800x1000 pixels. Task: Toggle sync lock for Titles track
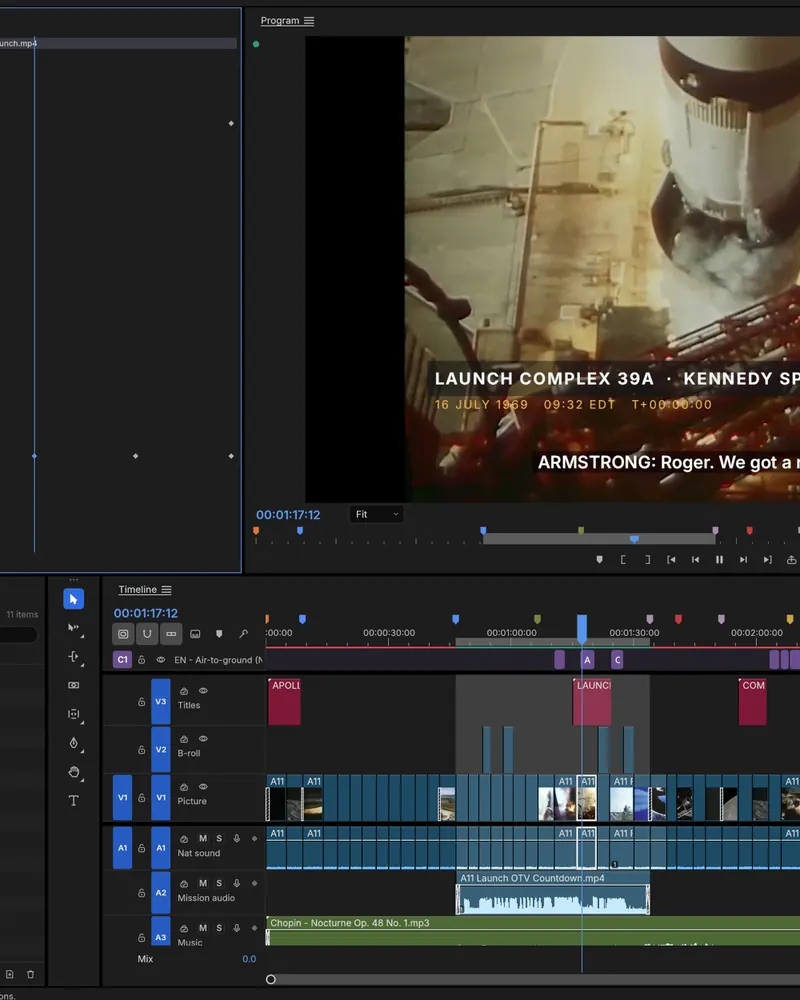(x=184, y=691)
